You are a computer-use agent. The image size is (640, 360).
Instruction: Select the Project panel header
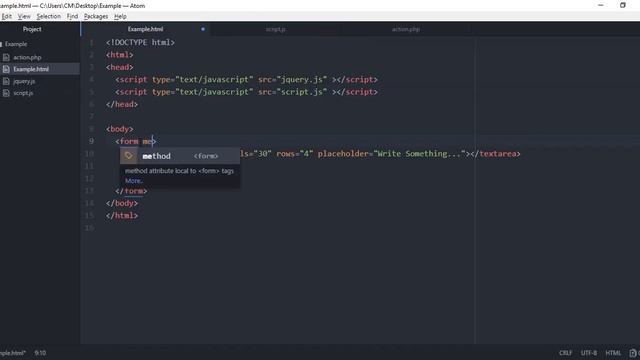32,29
